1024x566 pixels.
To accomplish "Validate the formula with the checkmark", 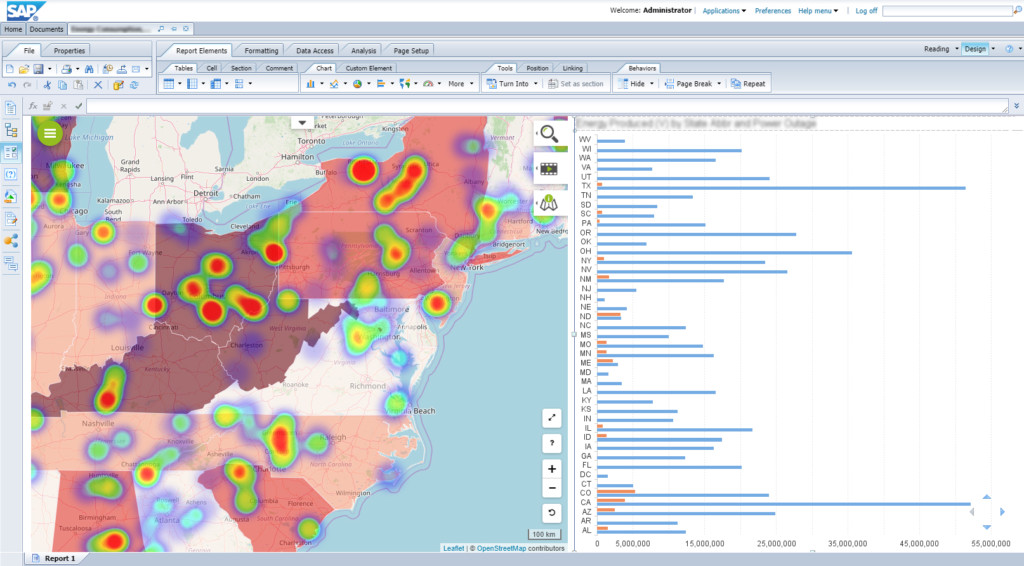I will point(79,106).
